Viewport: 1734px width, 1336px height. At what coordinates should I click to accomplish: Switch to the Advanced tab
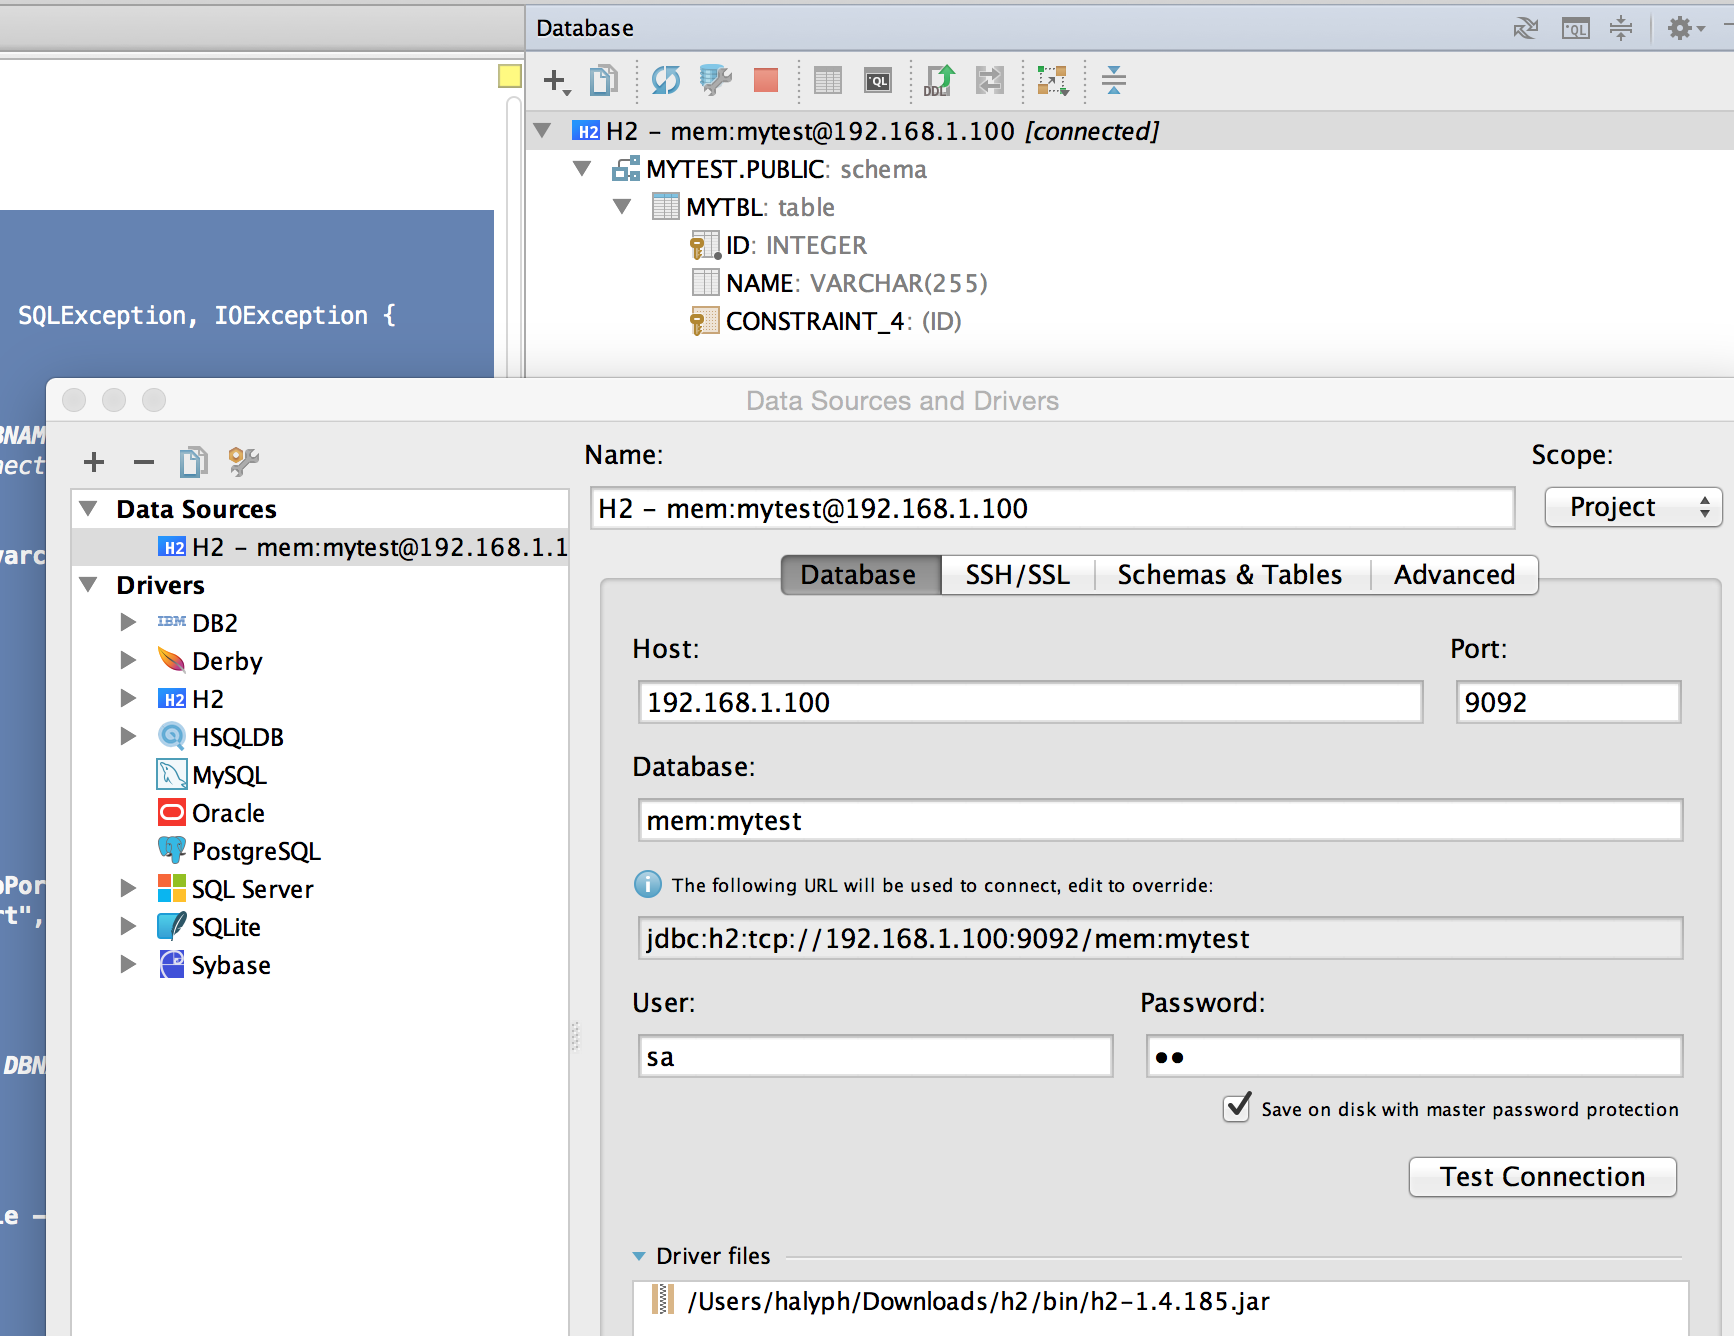[1454, 575]
